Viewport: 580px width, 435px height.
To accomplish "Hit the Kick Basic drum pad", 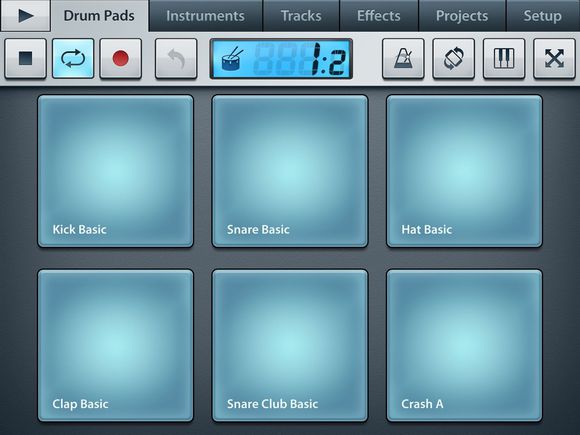I will (x=115, y=171).
